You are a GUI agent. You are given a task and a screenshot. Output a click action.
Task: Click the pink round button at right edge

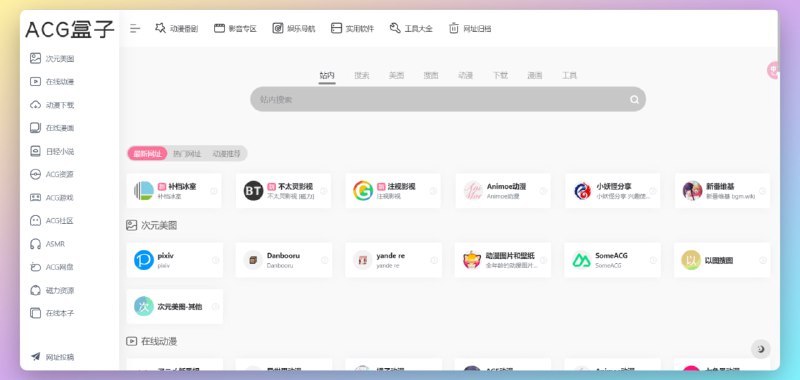773,70
